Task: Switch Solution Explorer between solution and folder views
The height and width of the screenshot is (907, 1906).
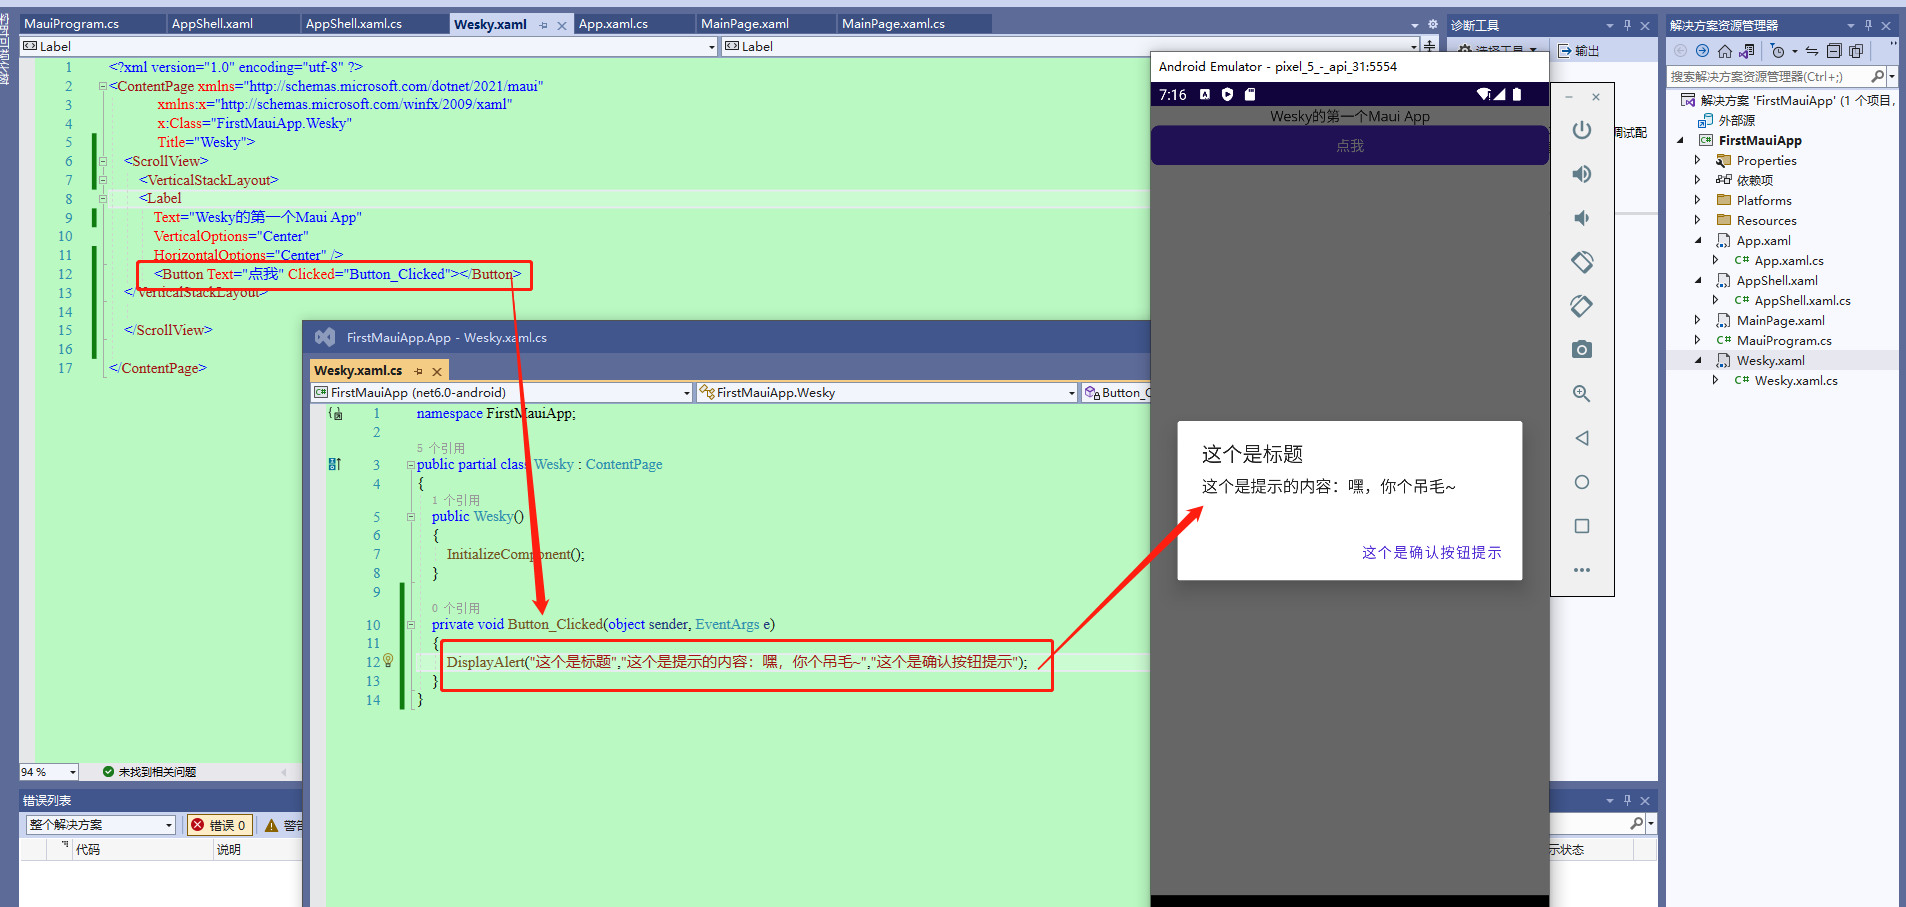Action: pos(1746,51)
